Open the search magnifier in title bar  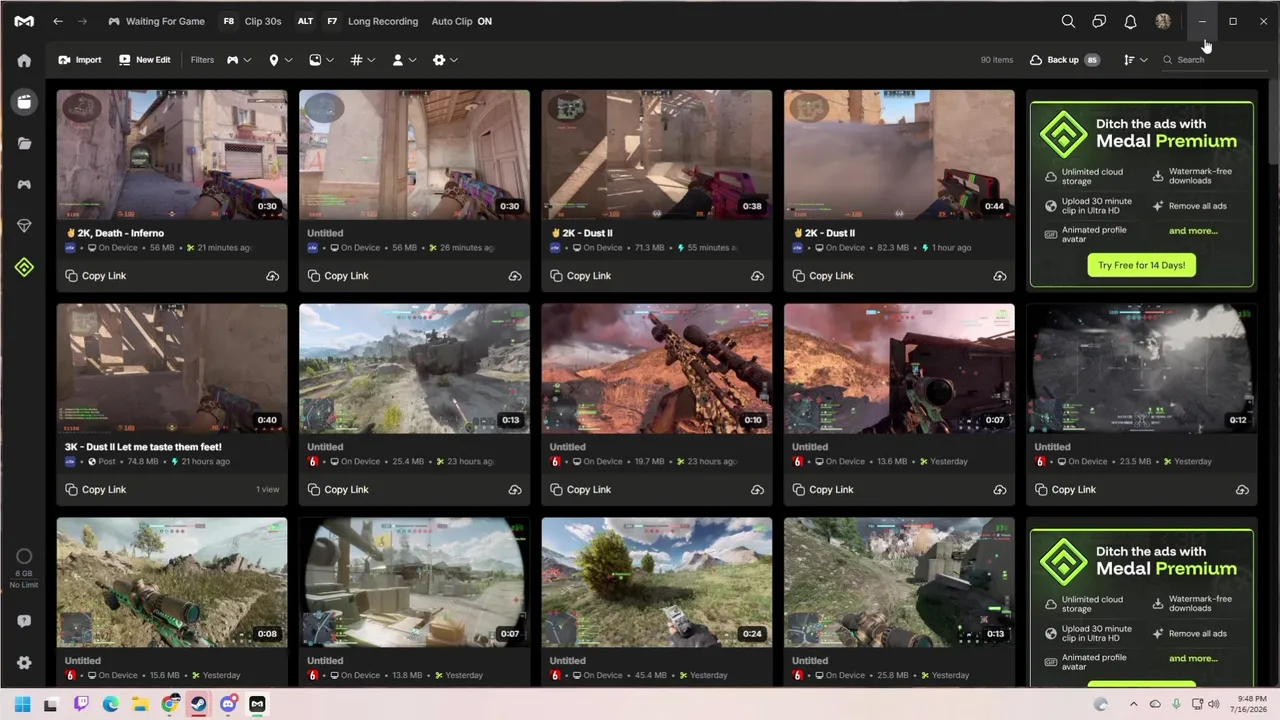pyautogui.click(x=1068, y=21)
